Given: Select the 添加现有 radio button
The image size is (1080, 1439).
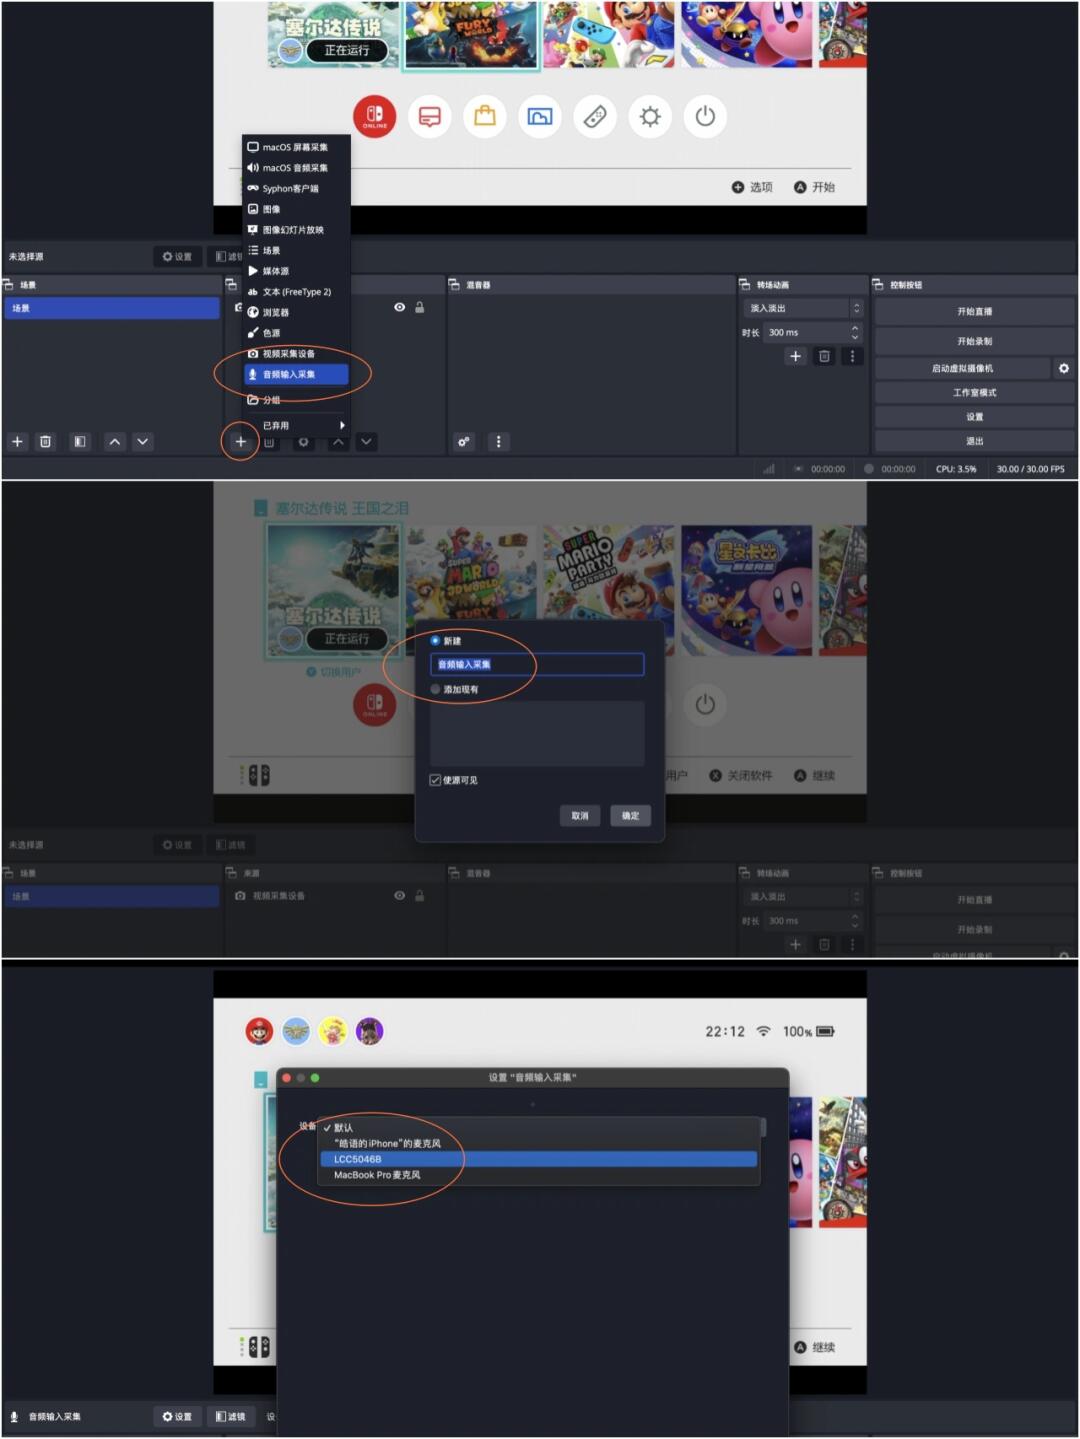Looking at the screenshot, I should point(435,689).
